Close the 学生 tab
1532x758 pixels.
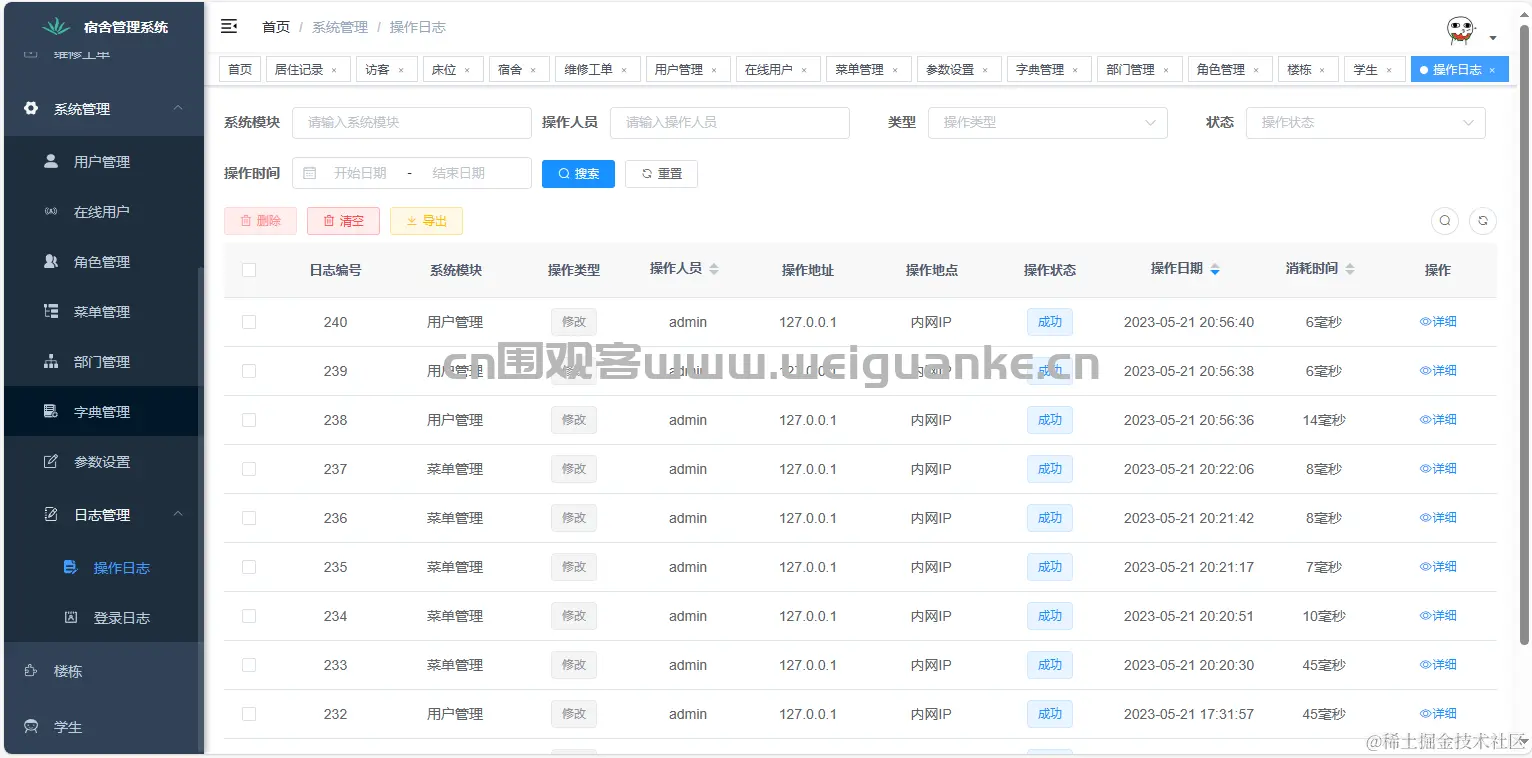coord(1389,70)
